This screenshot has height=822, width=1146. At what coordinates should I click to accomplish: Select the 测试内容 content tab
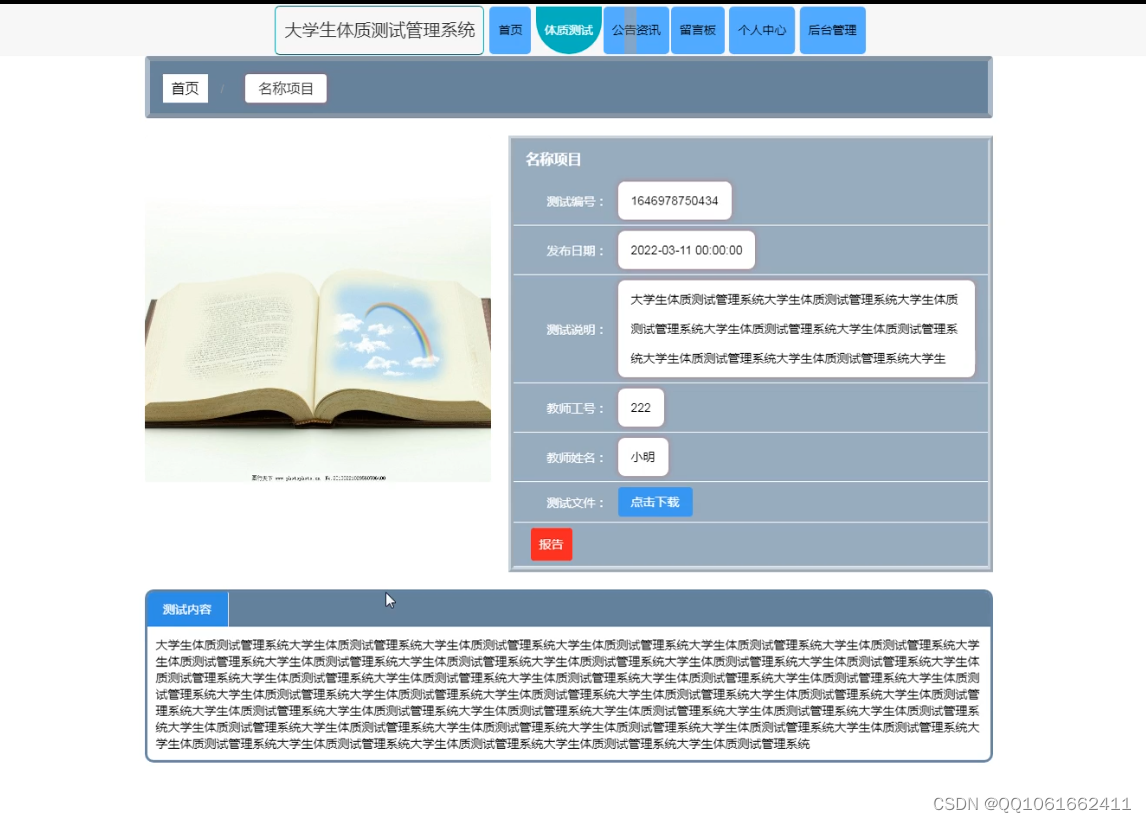pyautogui.click(x=187, y=608)
